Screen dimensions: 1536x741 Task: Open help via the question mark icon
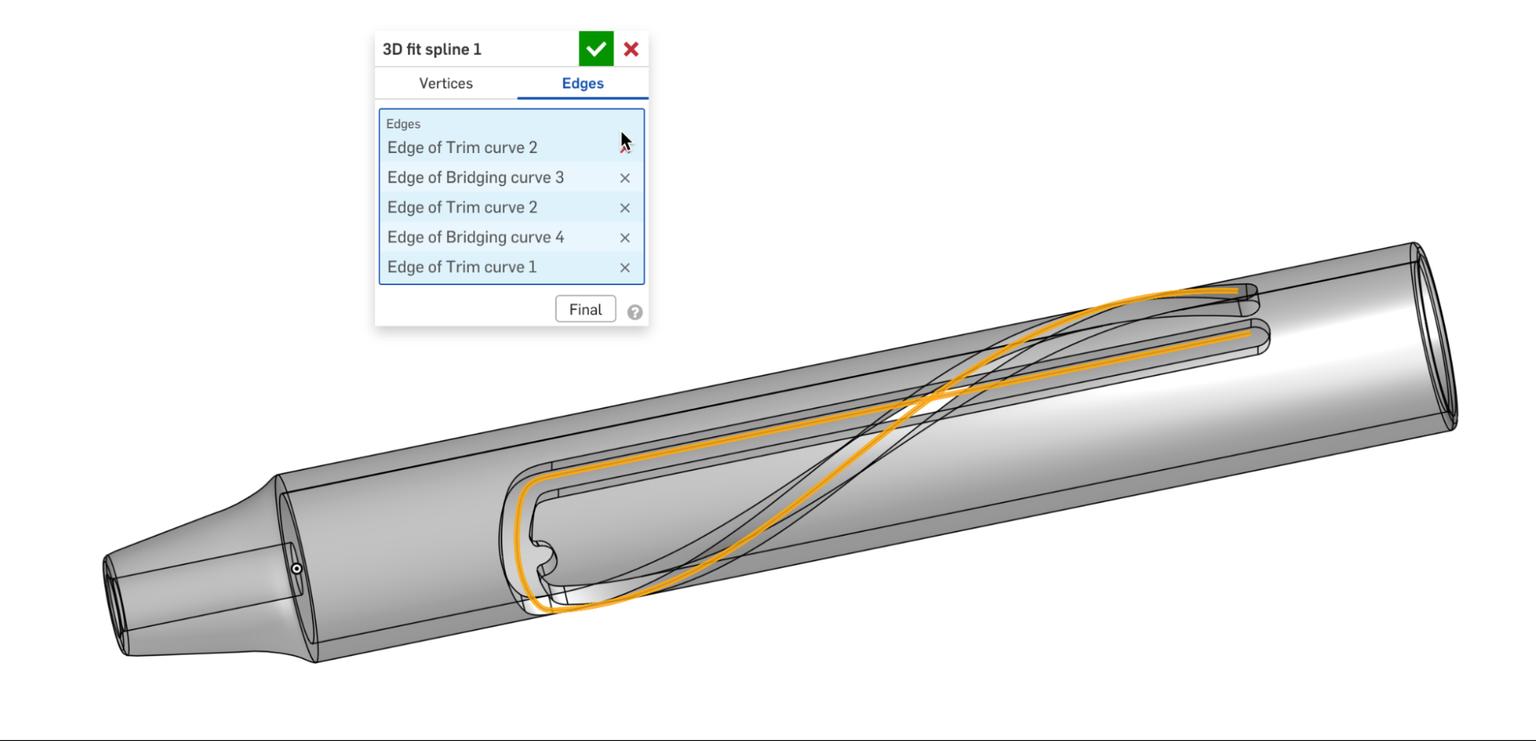click(x=634, y=310)
